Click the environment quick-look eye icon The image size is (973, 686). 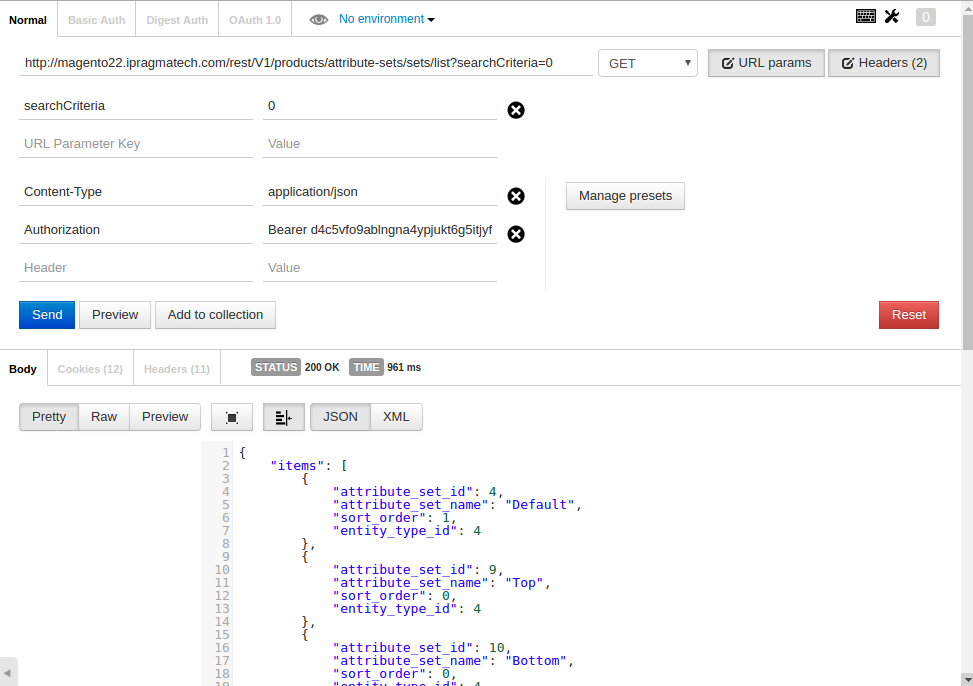click(x=319, y=19)
